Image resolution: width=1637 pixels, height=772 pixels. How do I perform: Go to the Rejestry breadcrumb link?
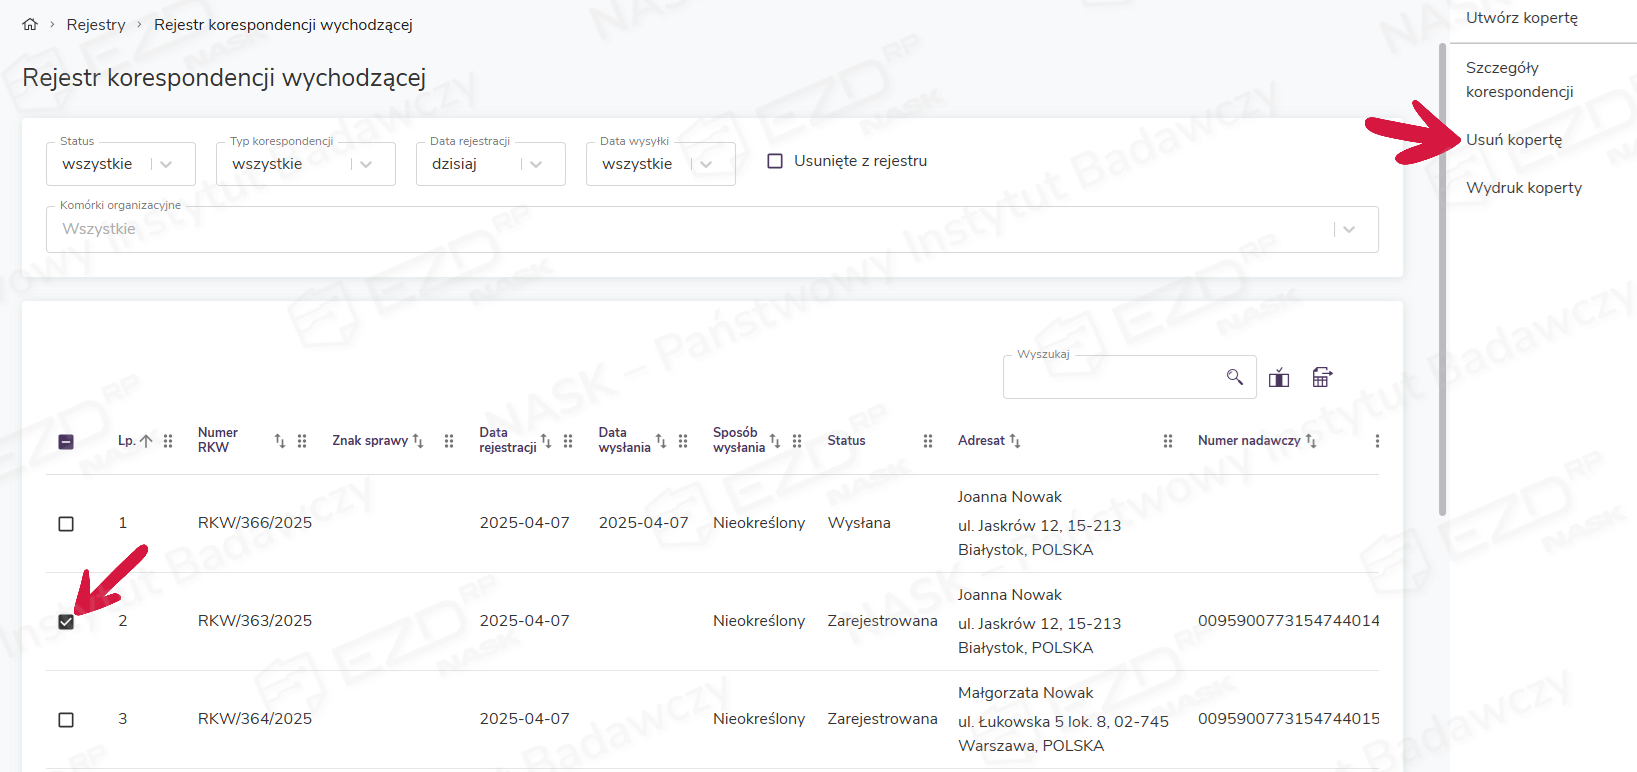(96, 24)
